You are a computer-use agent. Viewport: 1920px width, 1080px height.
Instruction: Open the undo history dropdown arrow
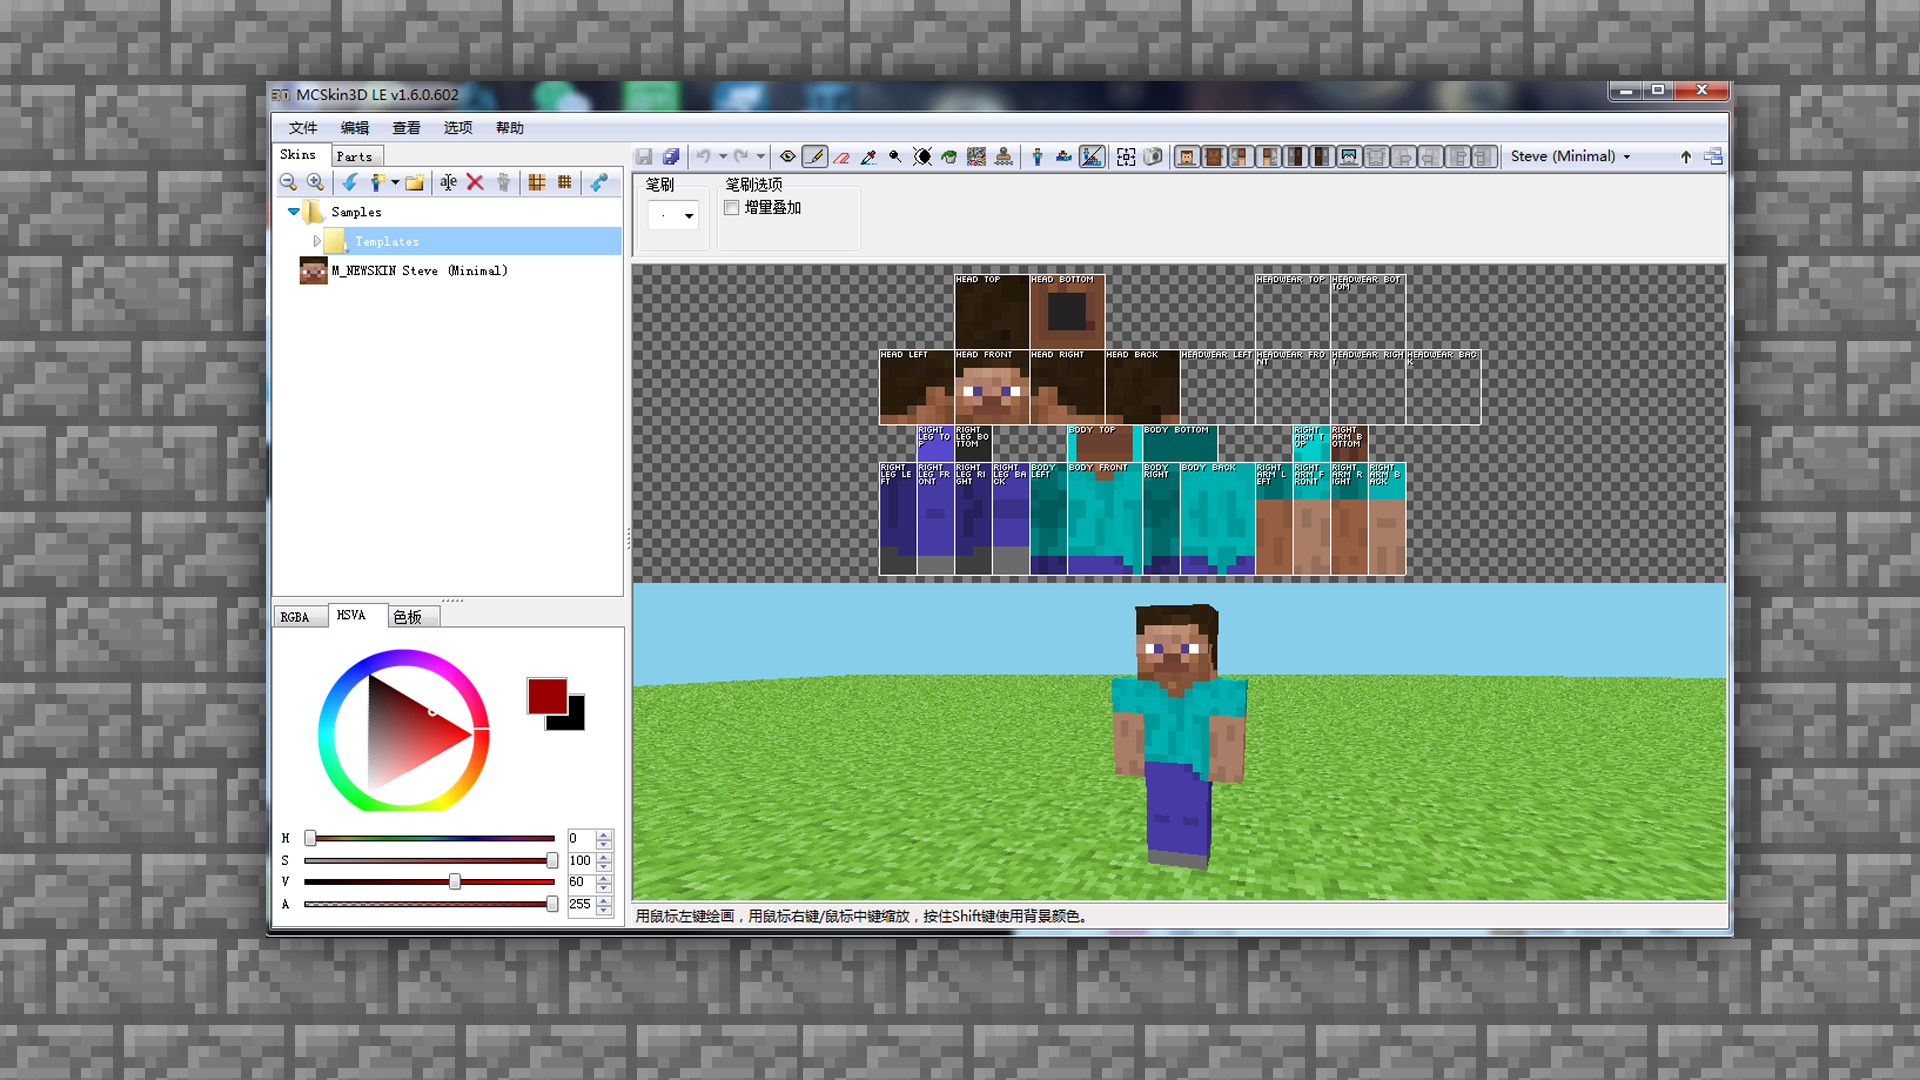click(x=722, y=157)
